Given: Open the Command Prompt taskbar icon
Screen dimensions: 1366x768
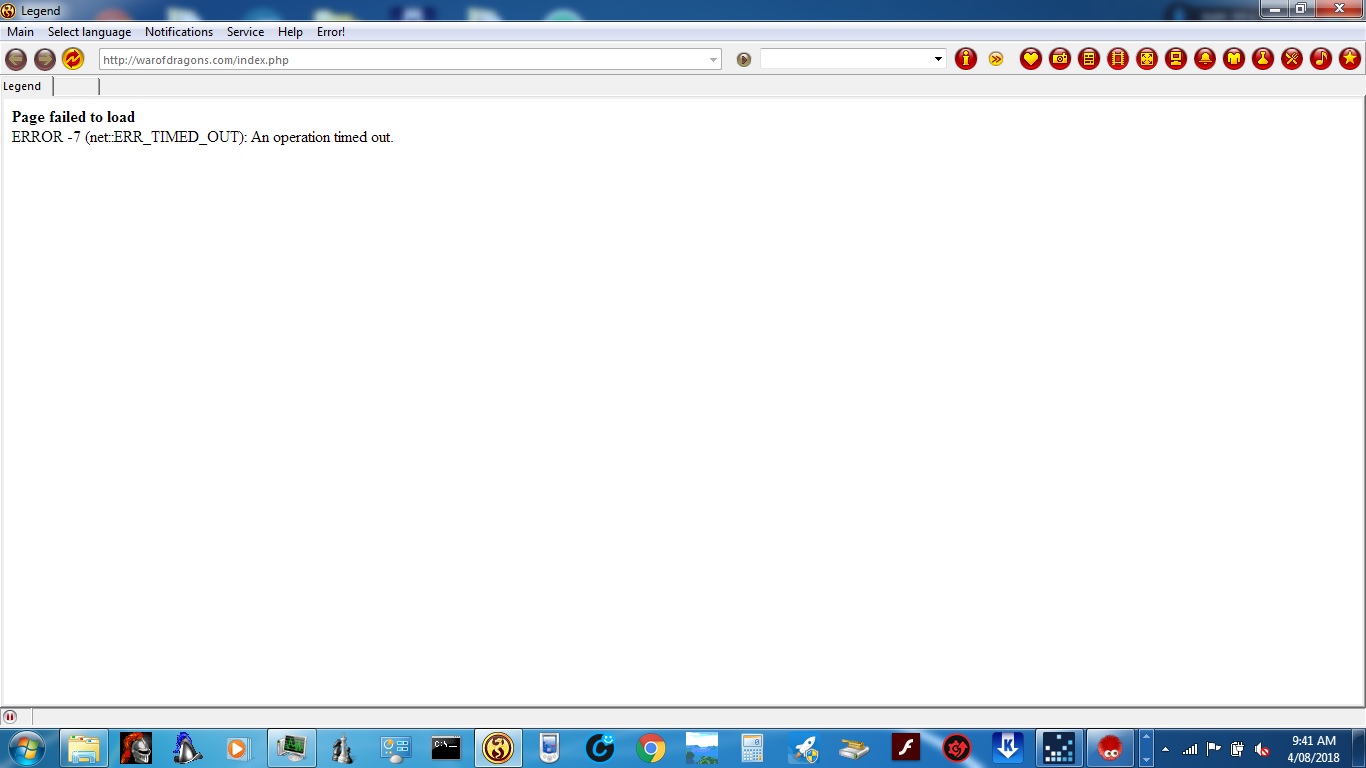Looking at the screenshot, I should (446, 748).
